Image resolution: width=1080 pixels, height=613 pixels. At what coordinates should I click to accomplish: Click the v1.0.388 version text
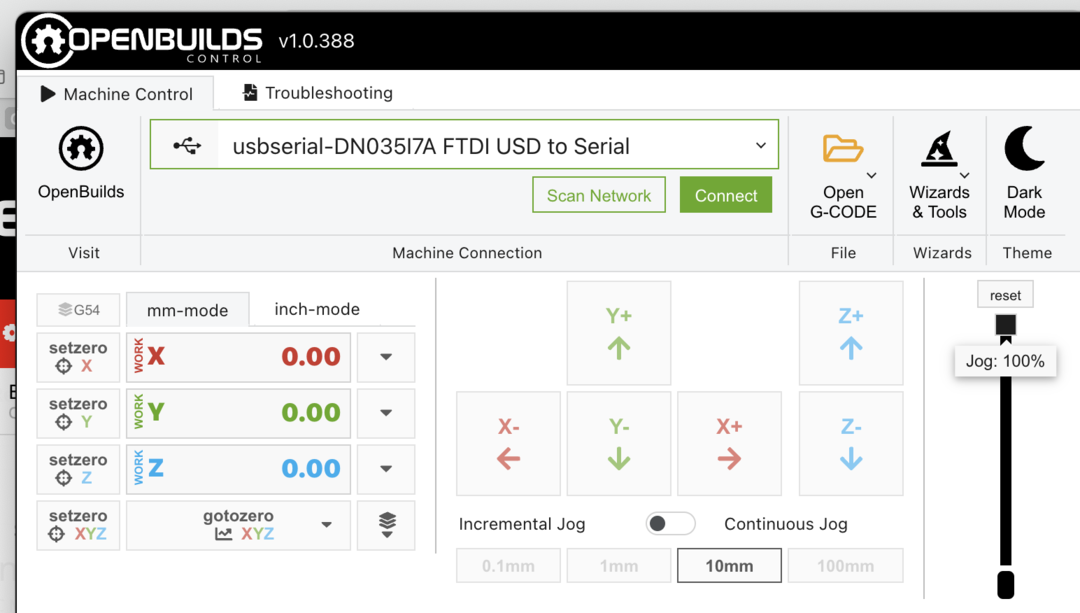316,41
